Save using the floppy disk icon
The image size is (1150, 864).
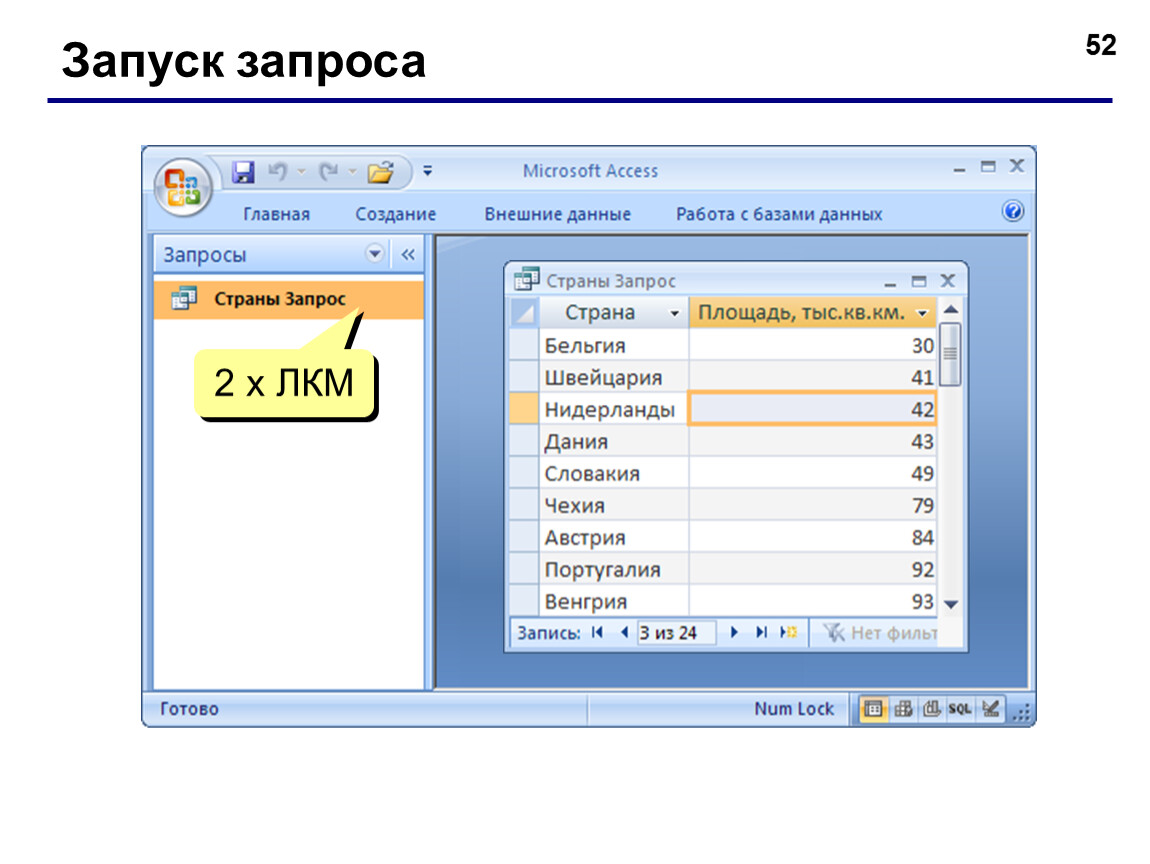coord(243,172)
